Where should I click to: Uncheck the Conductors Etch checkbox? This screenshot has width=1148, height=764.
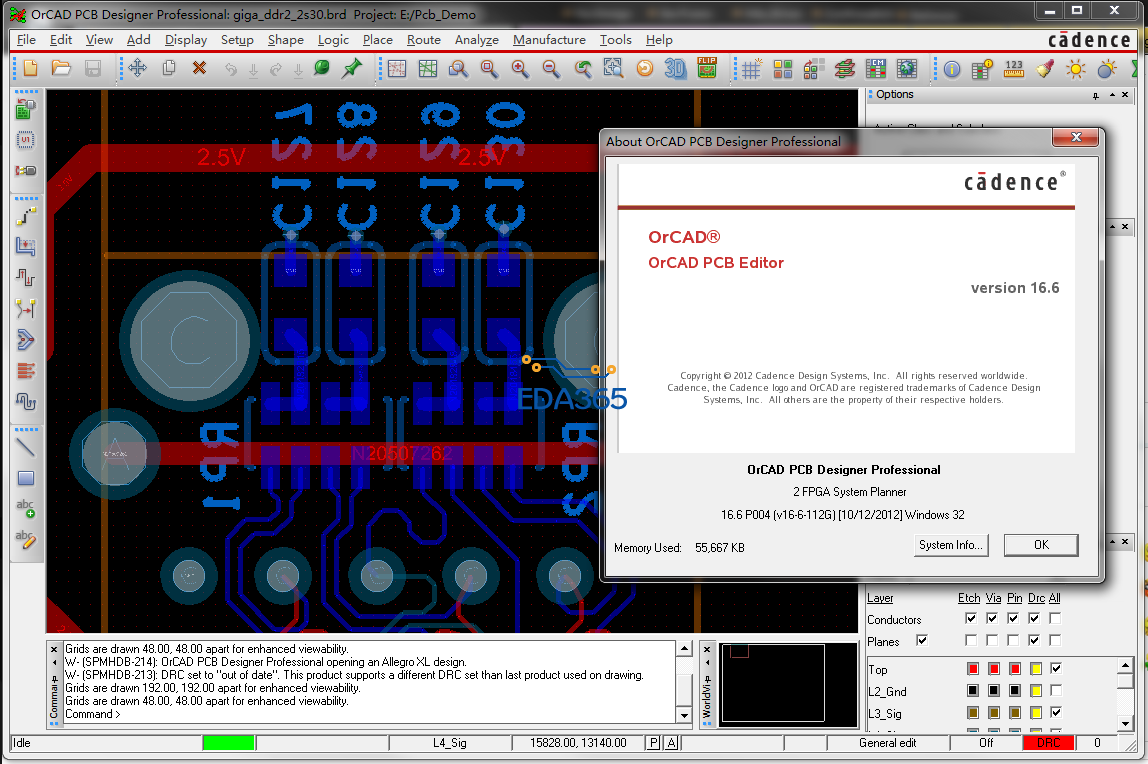click(970, 619)
